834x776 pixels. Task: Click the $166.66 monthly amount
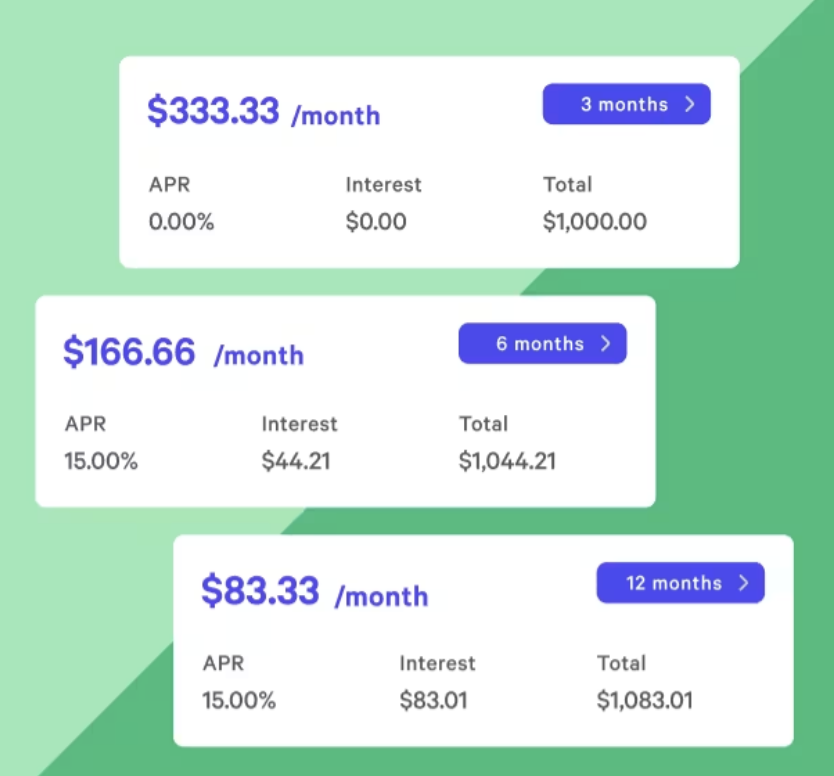(129, 351)
